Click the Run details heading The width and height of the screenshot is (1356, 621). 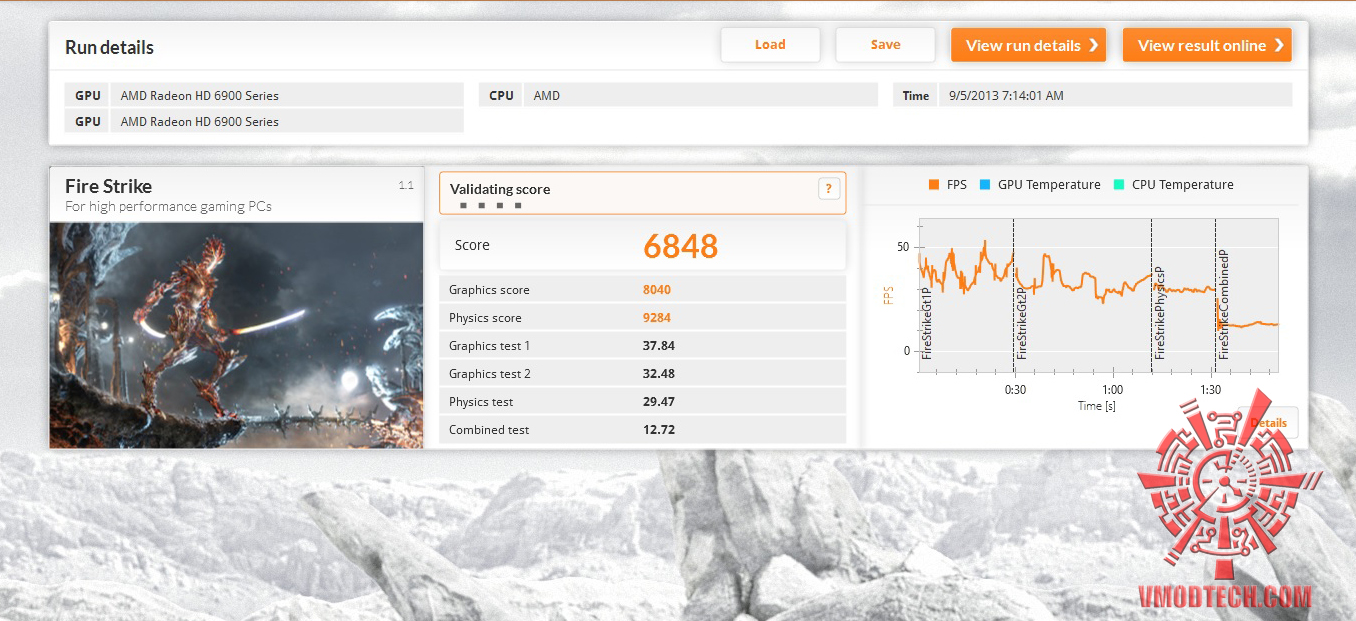[109, 48]
